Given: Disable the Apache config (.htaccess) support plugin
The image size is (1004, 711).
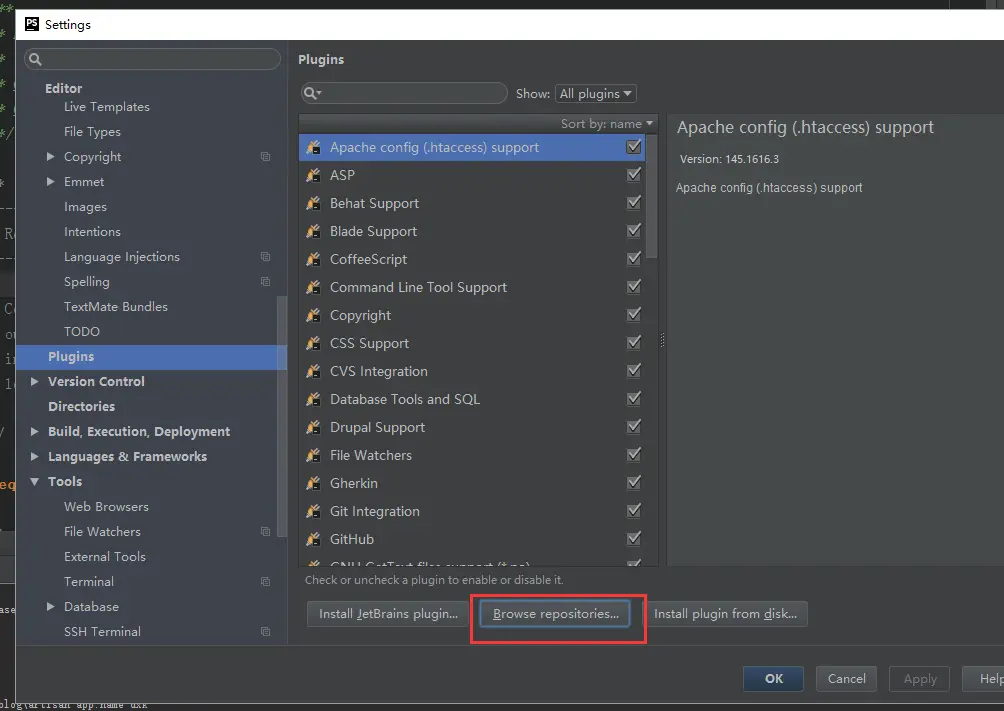Looking at the screenshot, I should point(633,147).
